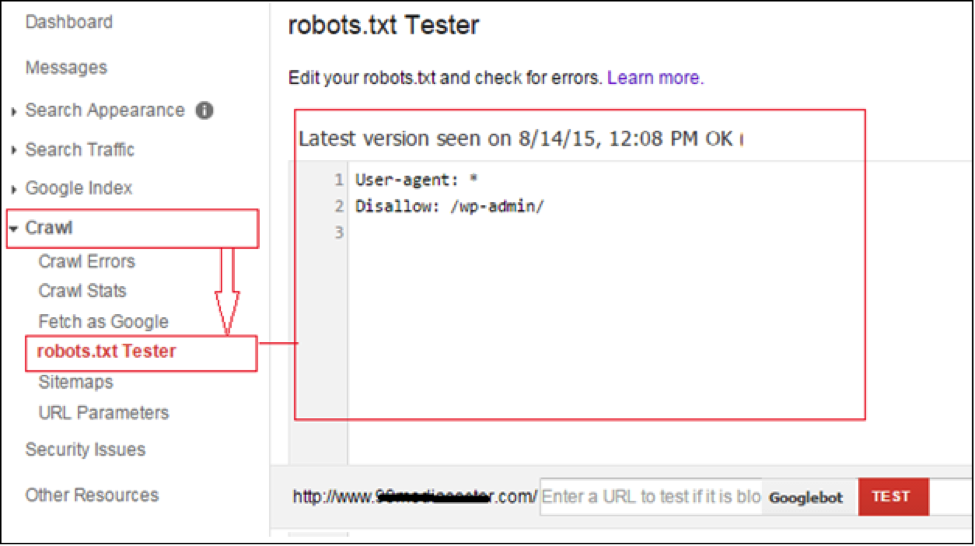Click line 1 User-agent in editor
975x546 pixels.
tap(416, 180)
